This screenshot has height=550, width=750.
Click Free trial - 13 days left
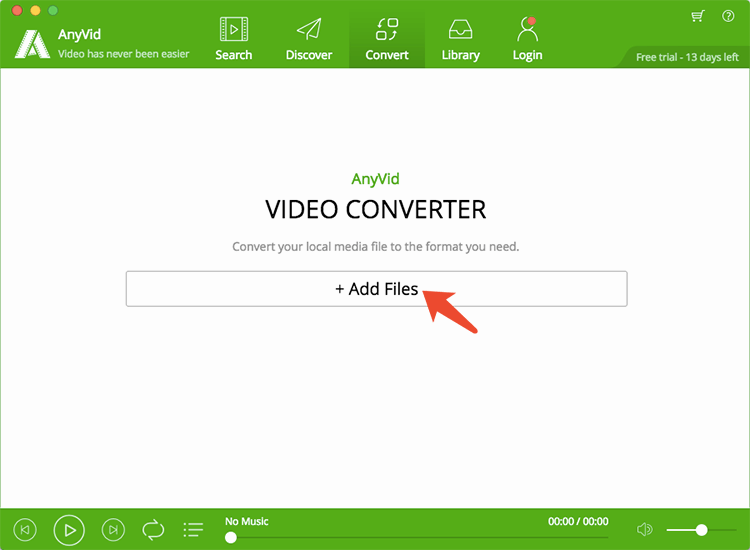pyautogui.click(x=687, y=57)
